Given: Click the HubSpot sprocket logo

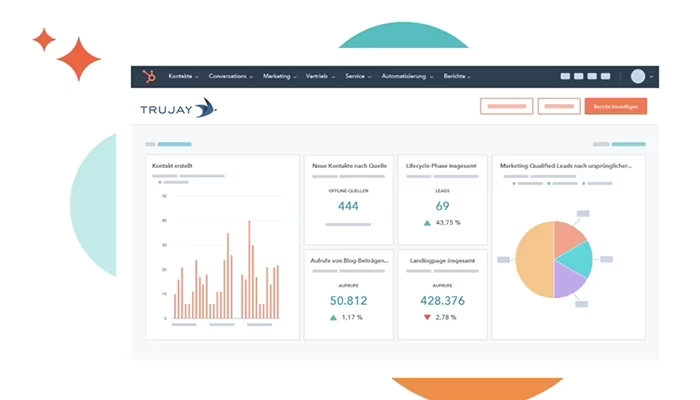Looking at the screenshot, I should [150, 76].
